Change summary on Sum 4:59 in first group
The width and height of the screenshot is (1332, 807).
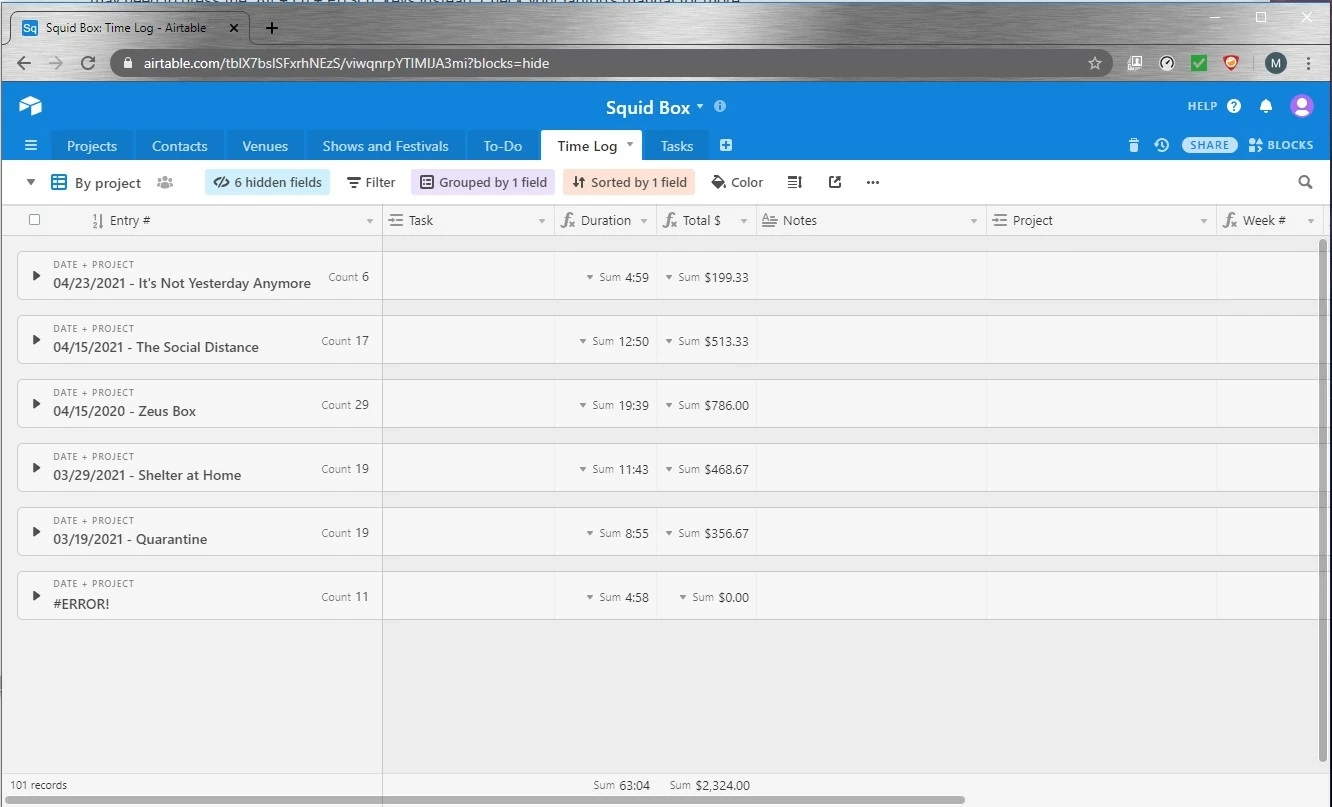(x=618, y=277)
